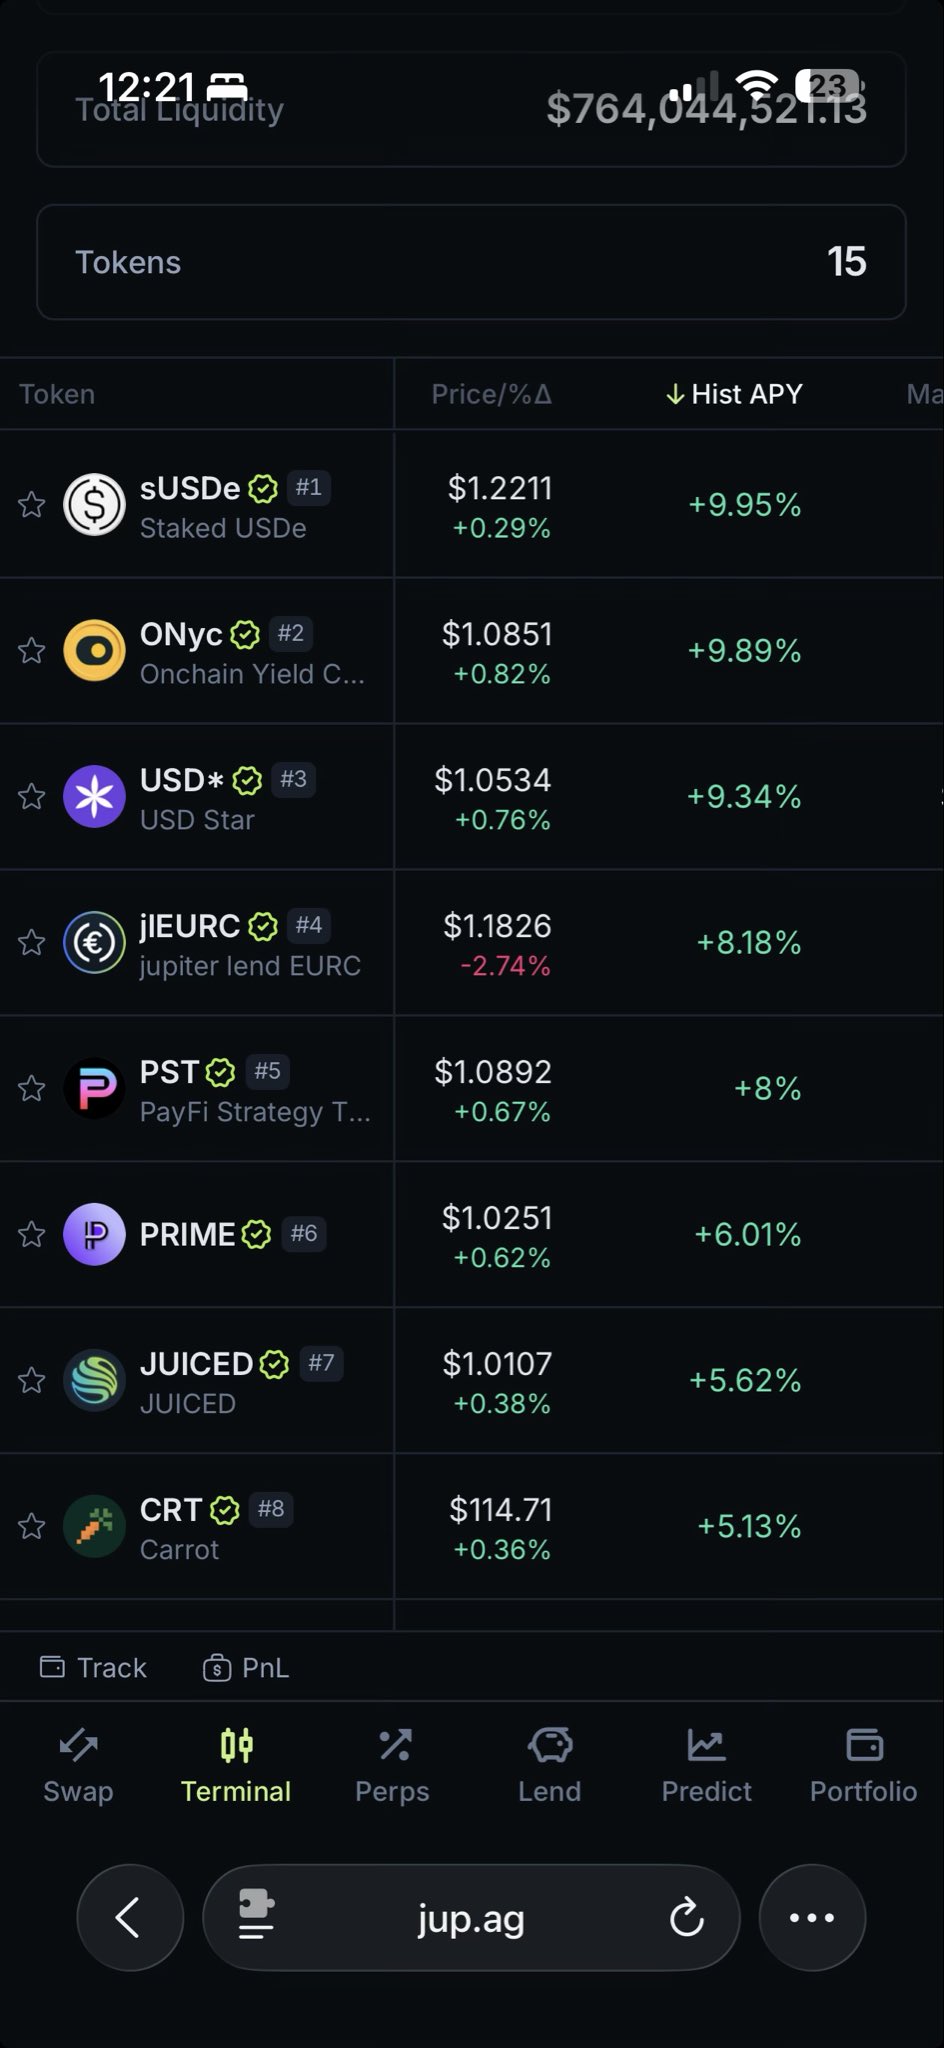Select the jlEURC token logo
The width and height of the screenshot is (944, 2048).
pos(94,943)
